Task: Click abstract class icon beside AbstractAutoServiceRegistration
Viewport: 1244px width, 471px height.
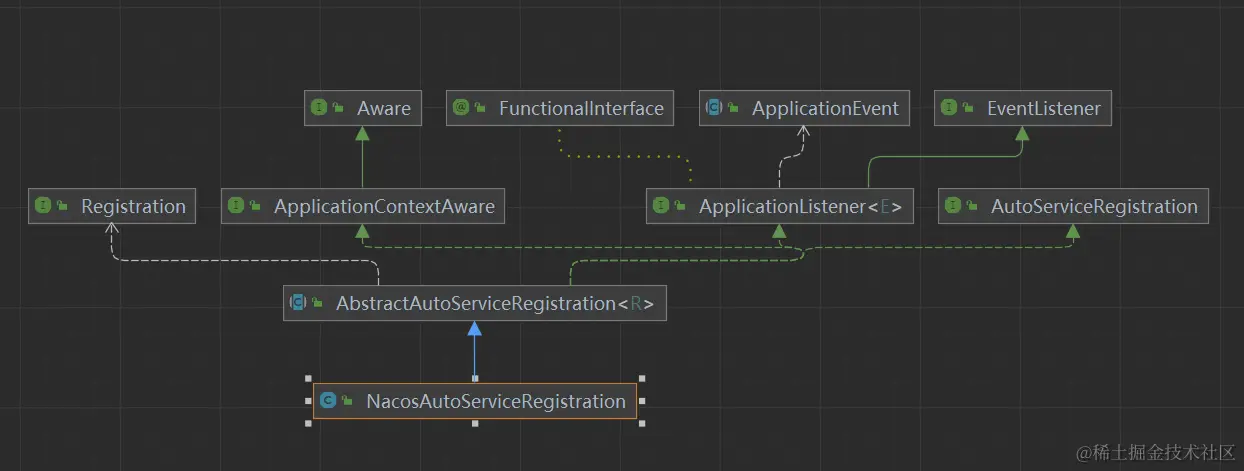Action: click(299, 302)
